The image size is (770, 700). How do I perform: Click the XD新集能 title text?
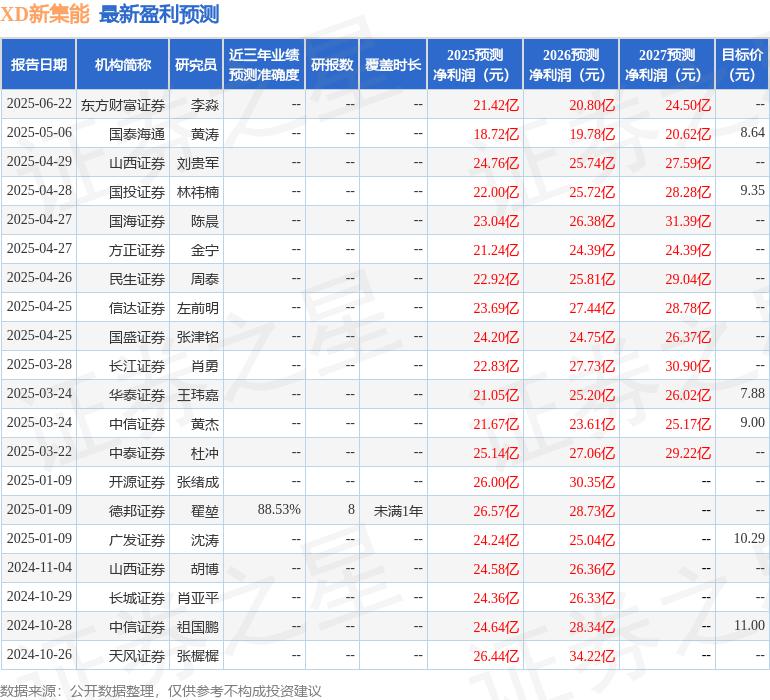pyautogui.click(x=45, y=14)
